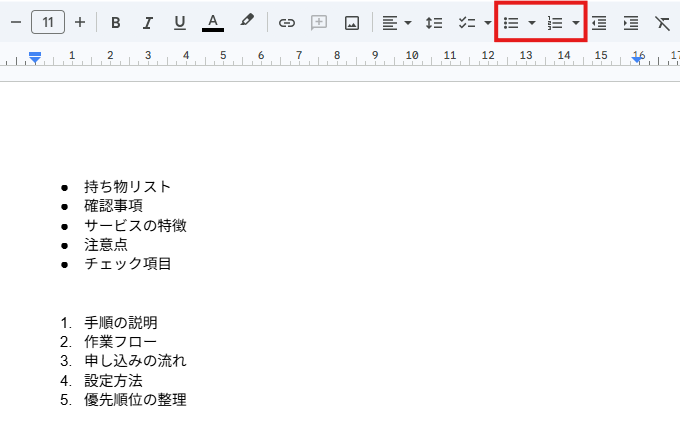Open the highlight color pen tool
Image resolution: width=680 pixels, height=427 pixels.
coord(247,20)
